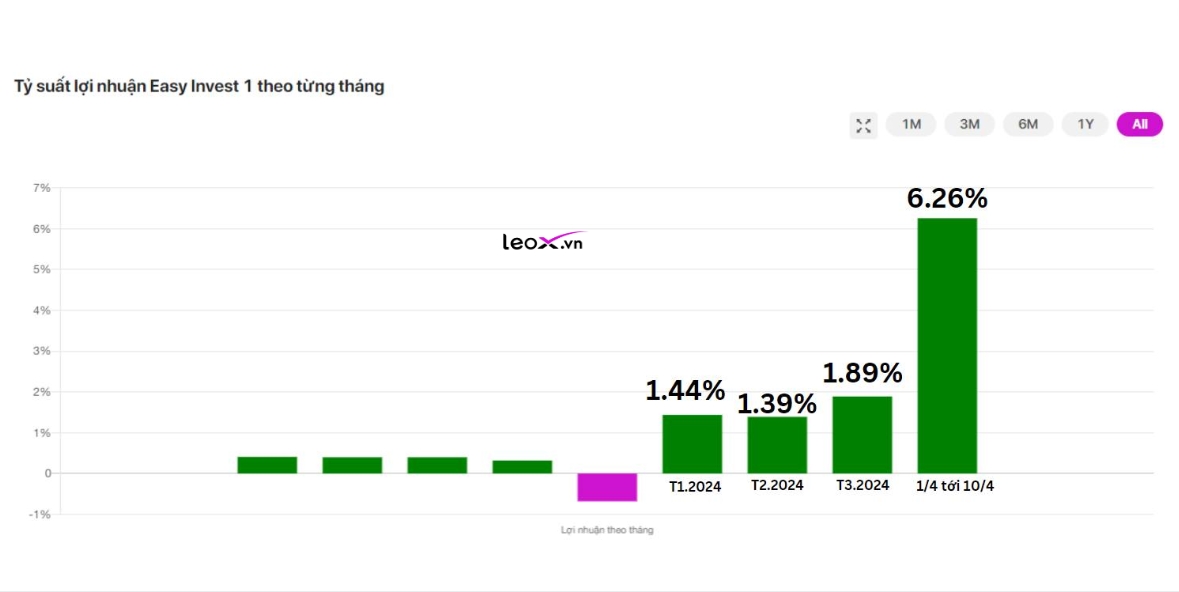The image size is (1179, 592).
Task: Click the 'Lợi nhuận theo tháng' axis caption
Action: tap(607, 530)
